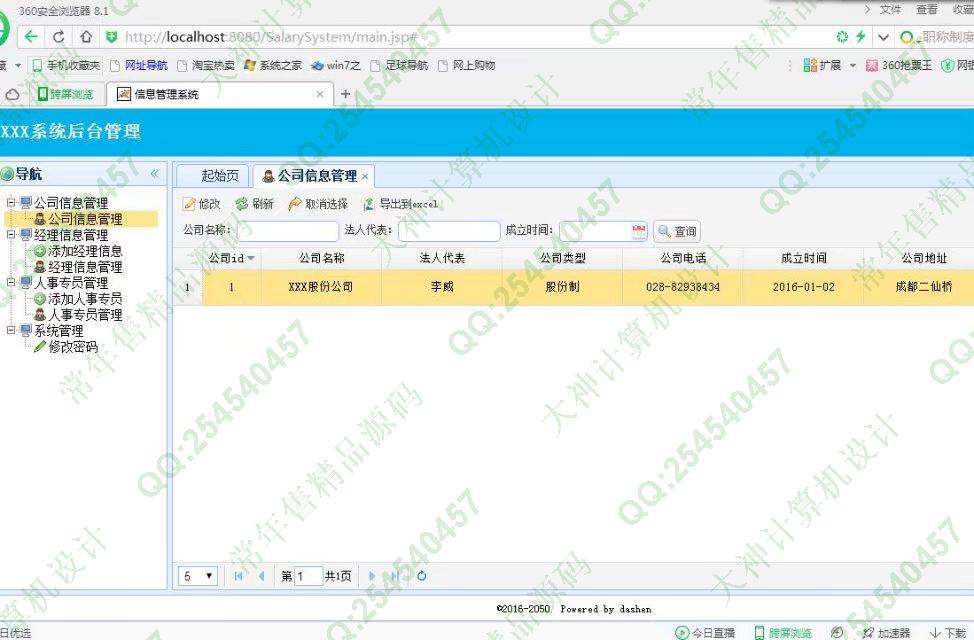This screenshot has height=640, width=974.
Task: Go to first page pager icon
Action: pyautogui.click(x=238, y=576)
